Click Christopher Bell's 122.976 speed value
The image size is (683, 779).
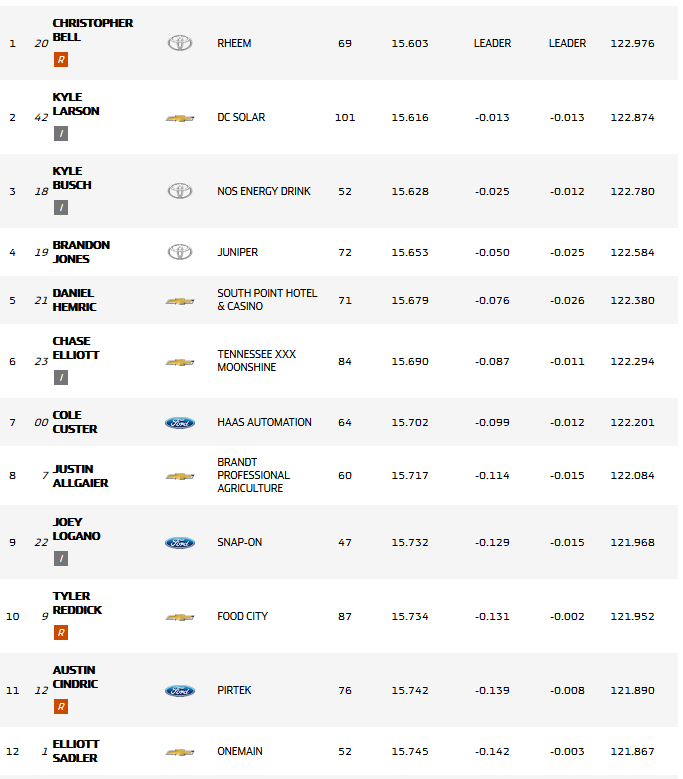coord(632,43)
